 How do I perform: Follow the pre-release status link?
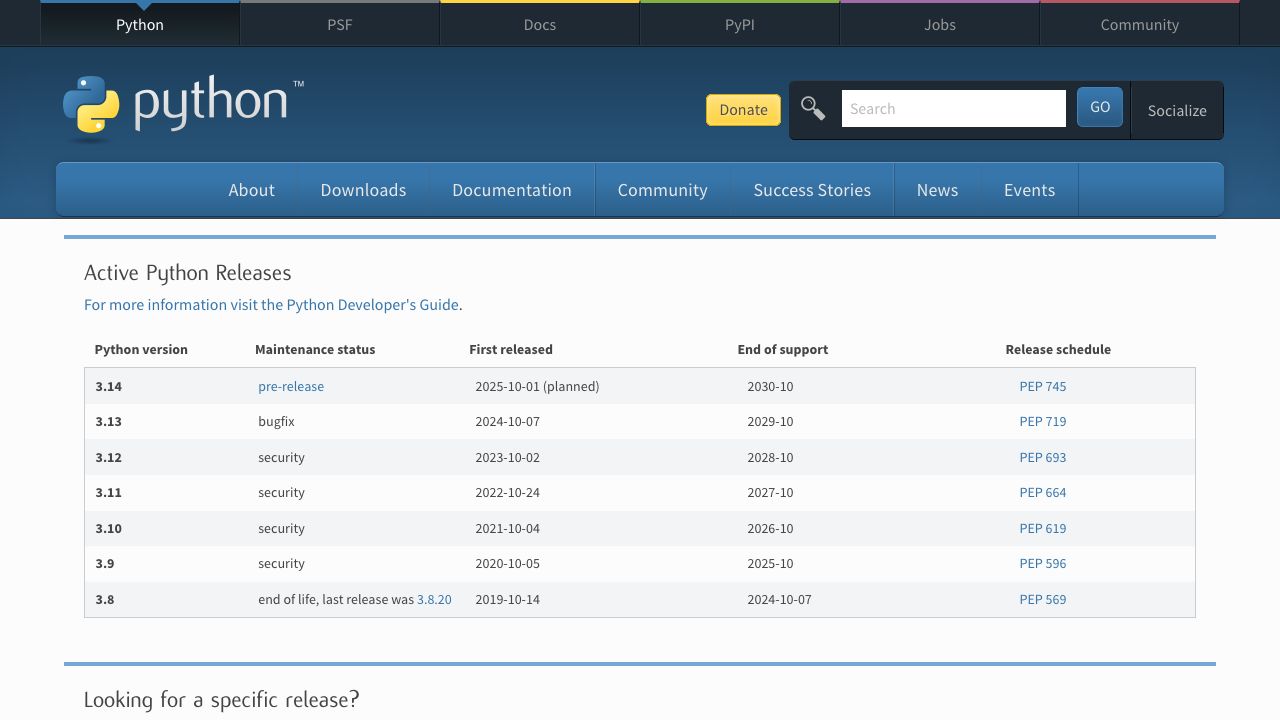click(x=291, y=387)
